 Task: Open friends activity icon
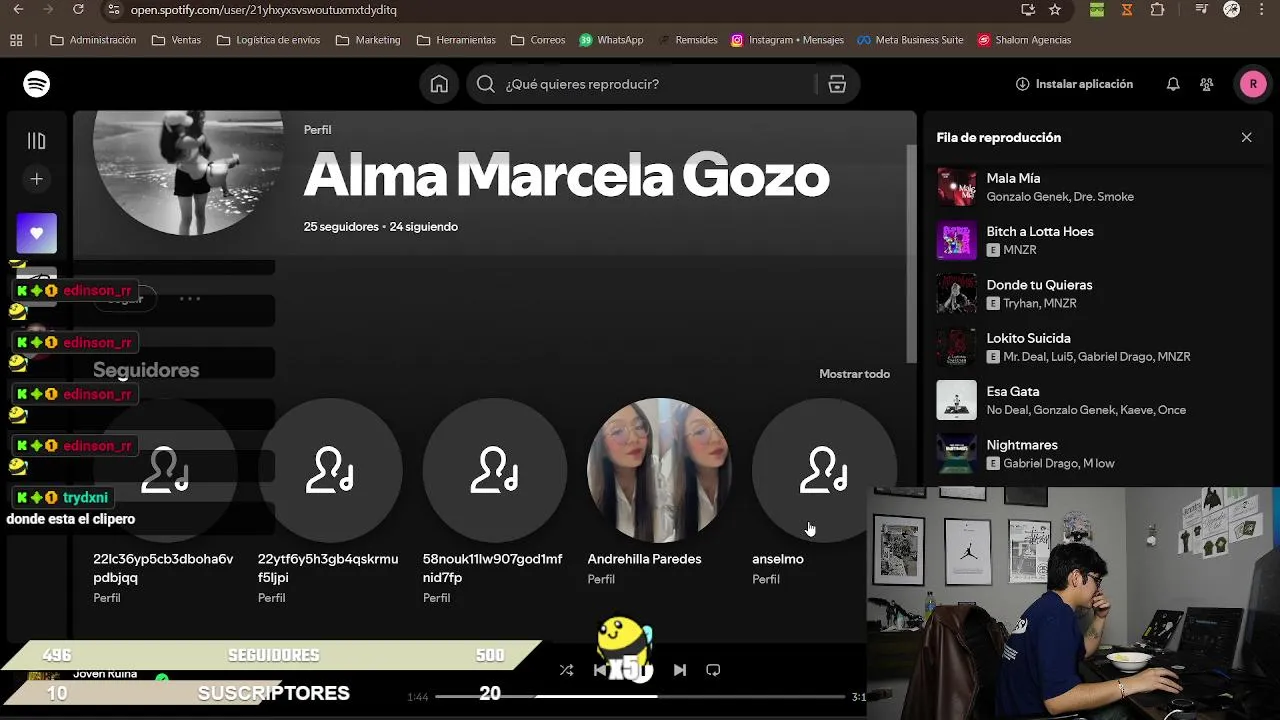[x=1207, y=84]
